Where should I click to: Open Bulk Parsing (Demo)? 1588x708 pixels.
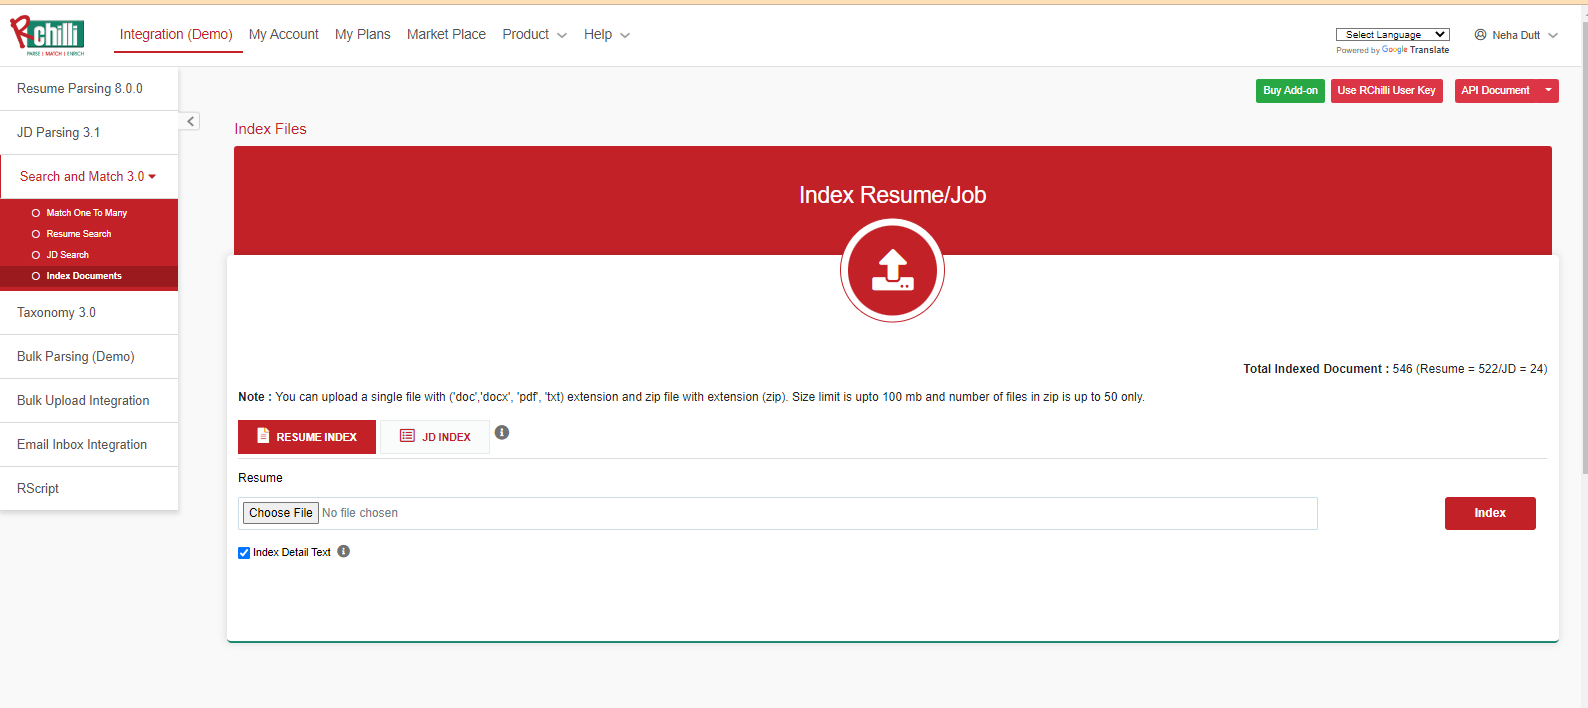pyautogui.click(x=89, y=356)
